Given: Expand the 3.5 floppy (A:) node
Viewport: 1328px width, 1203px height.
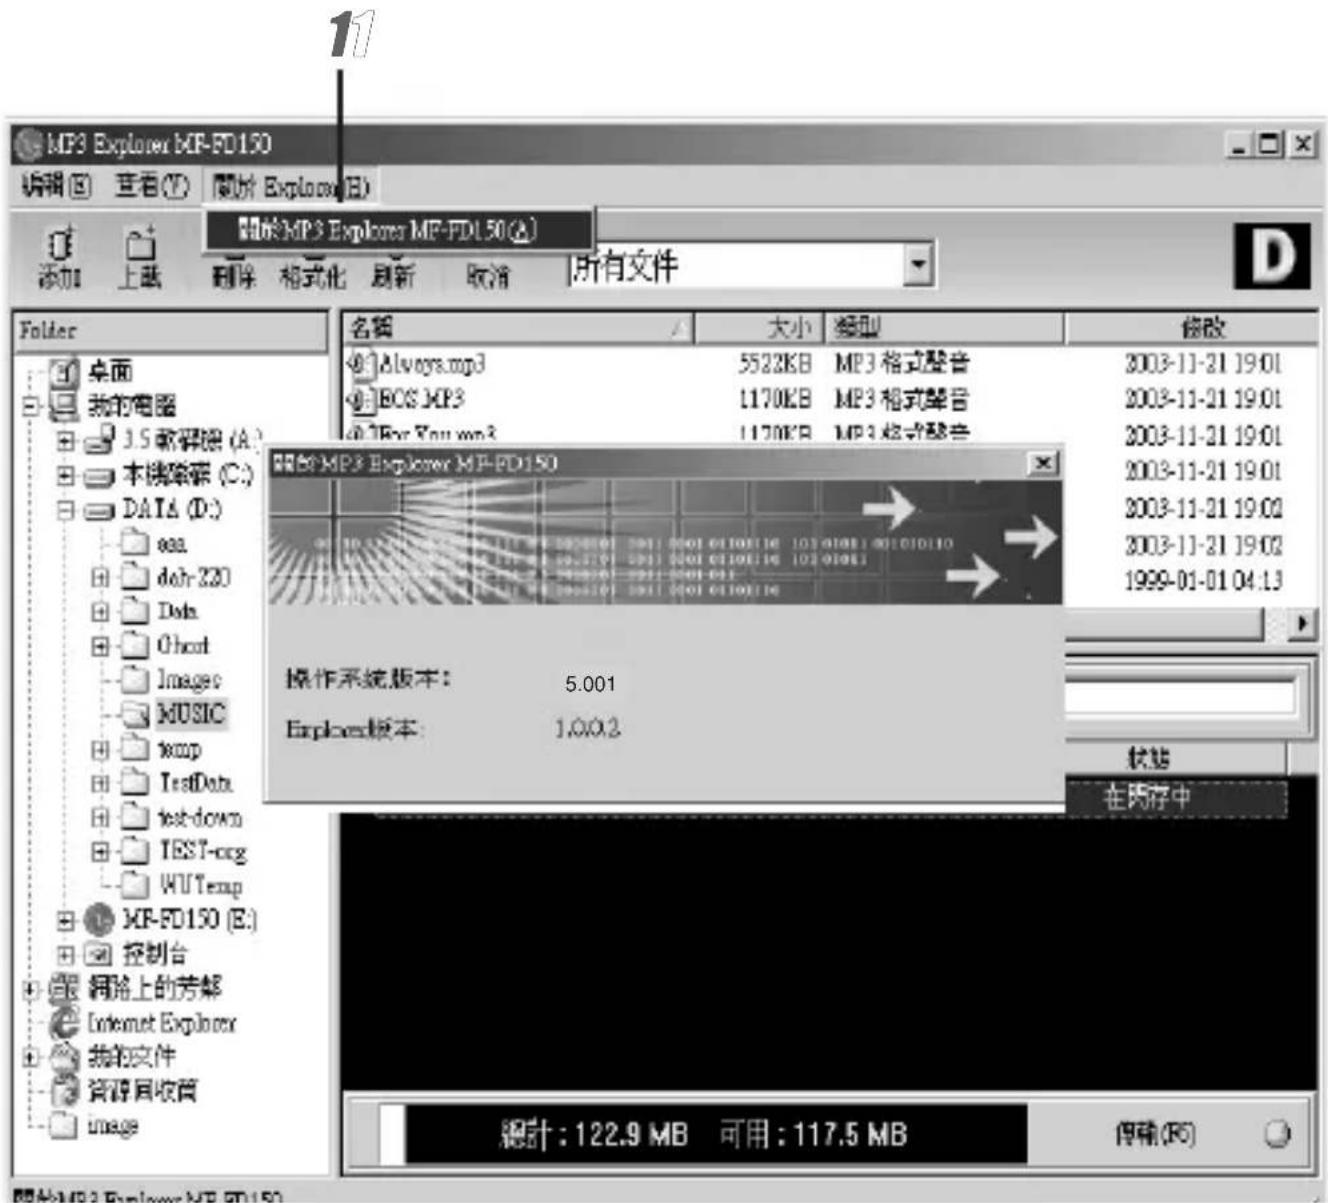Looking at the screenshot, I should click(66, 440).
